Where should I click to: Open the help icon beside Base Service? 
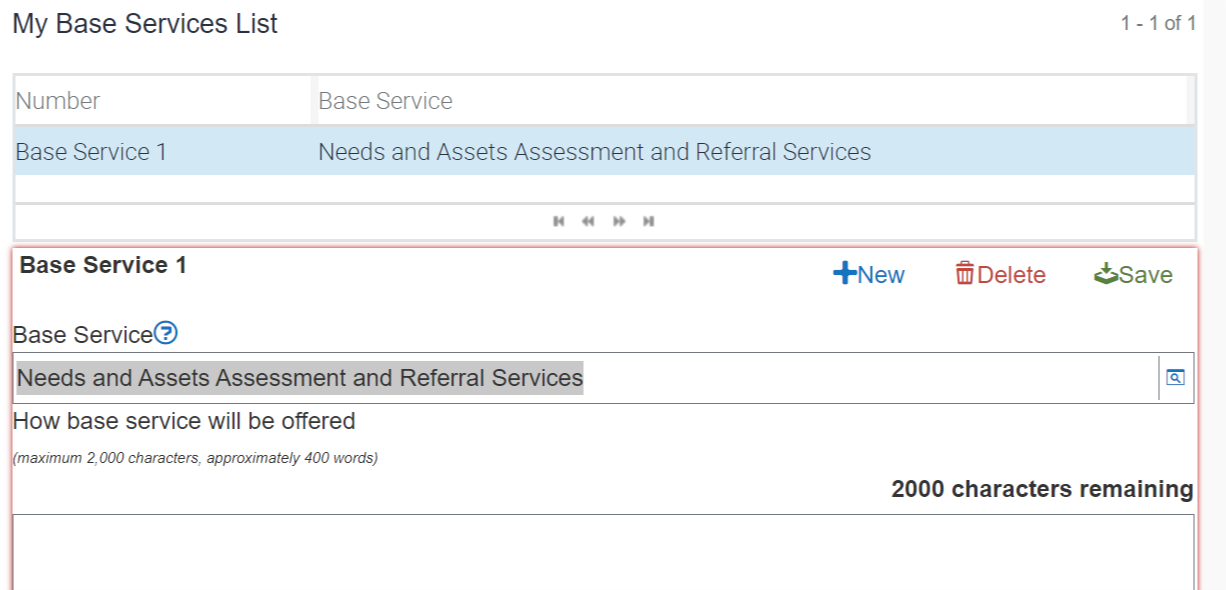point(166,334)
